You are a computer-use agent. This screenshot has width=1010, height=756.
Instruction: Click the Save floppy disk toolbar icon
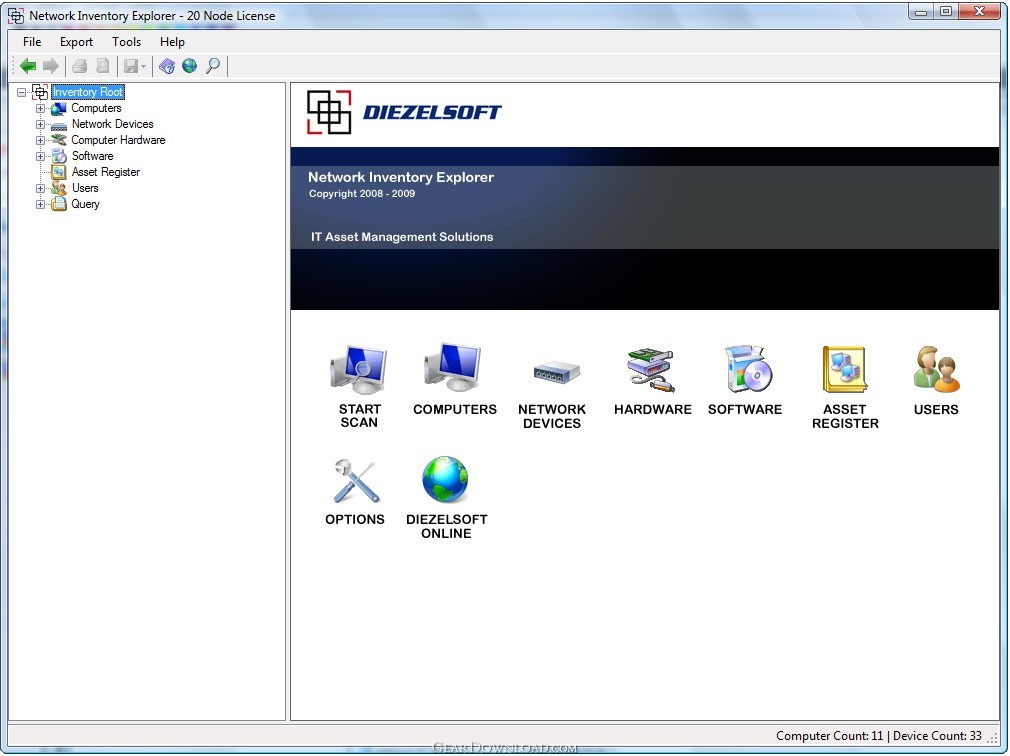click(x=131, y=66)
